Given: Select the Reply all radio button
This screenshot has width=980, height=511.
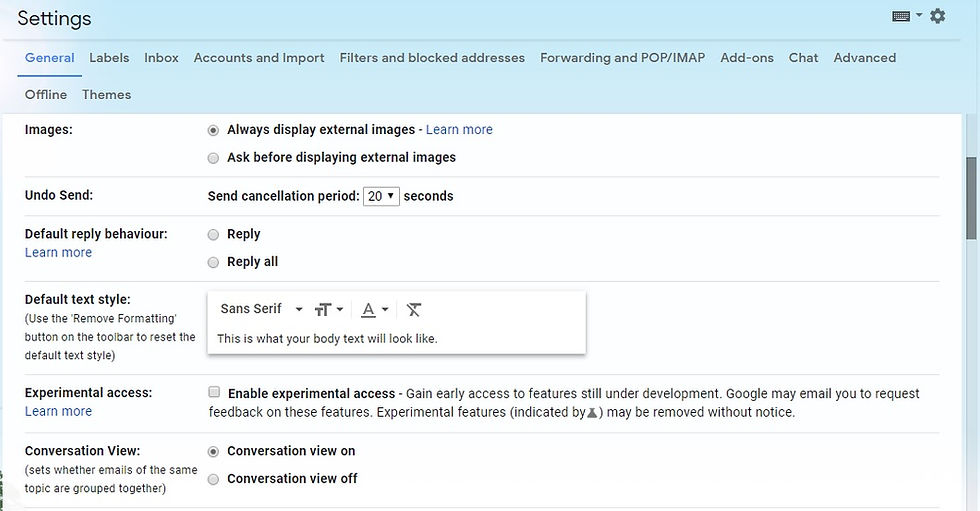Looking at the screenshot, I should pyautogui.click(x=214, y=262).
